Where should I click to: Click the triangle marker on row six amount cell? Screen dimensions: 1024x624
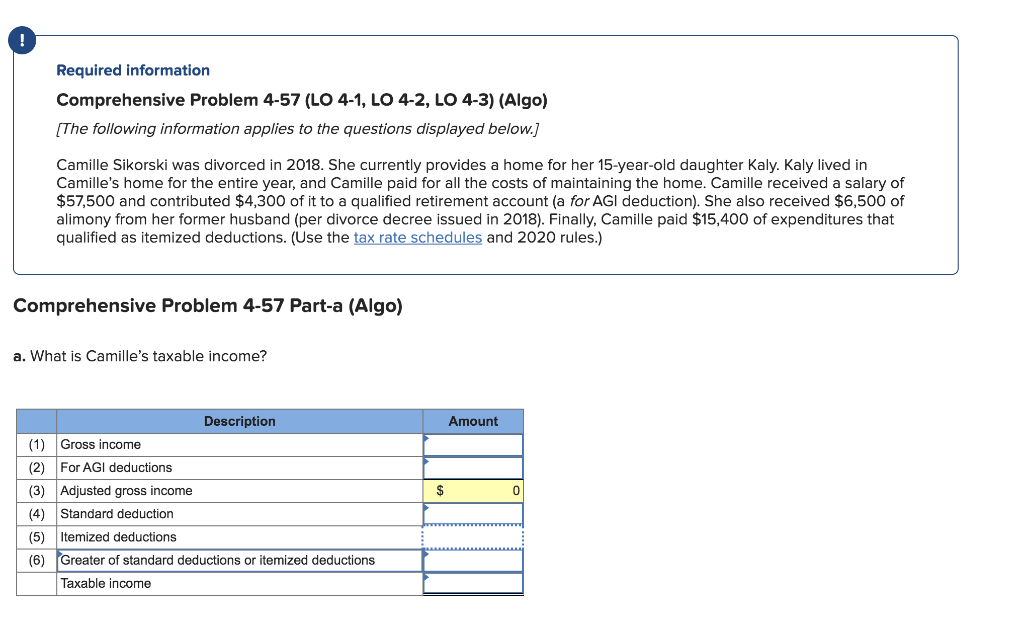point(428,553)
